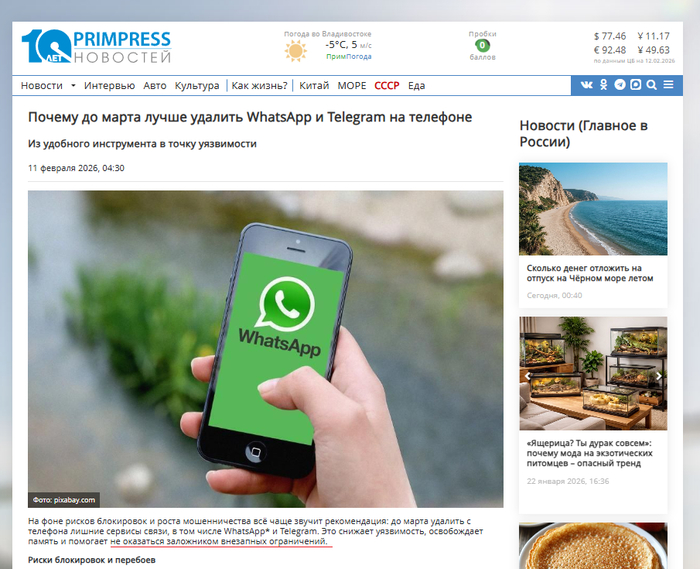Select the red СССР menu item

point(387,85)
